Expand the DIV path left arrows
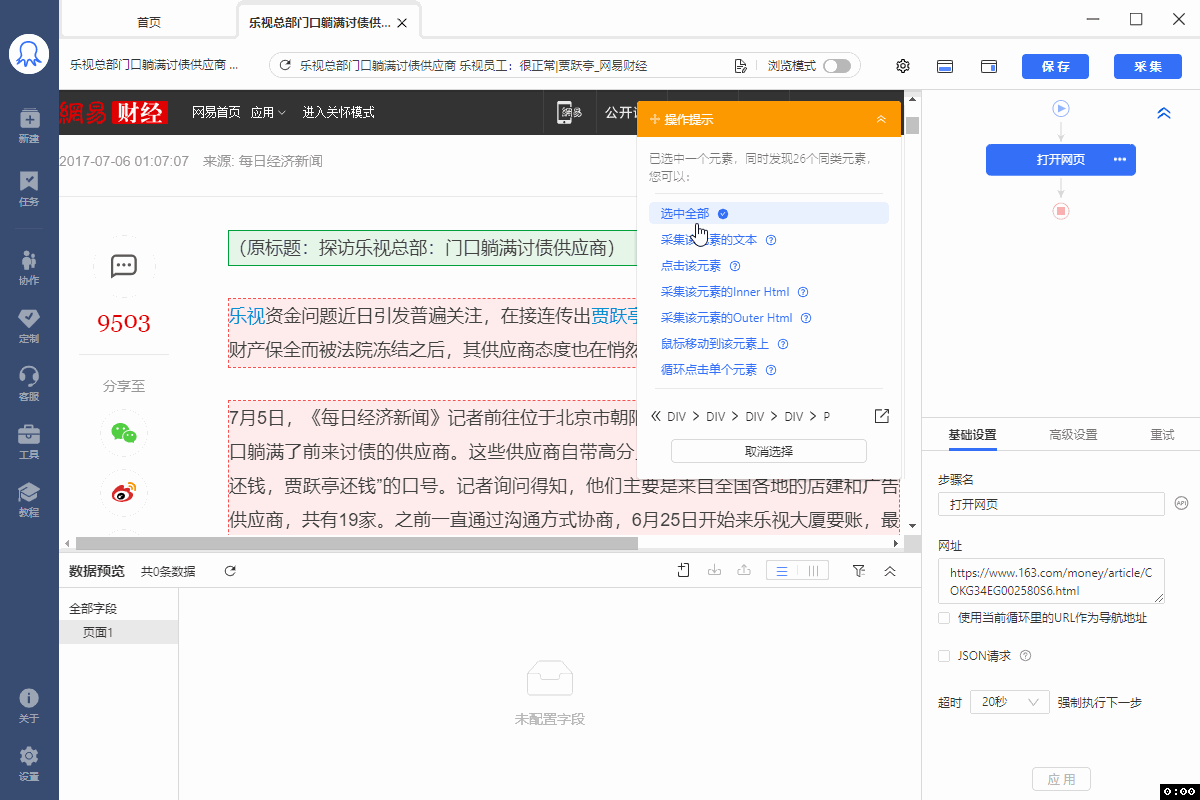This screenshot has width=1200, height=800. click(x=656, y=416)
